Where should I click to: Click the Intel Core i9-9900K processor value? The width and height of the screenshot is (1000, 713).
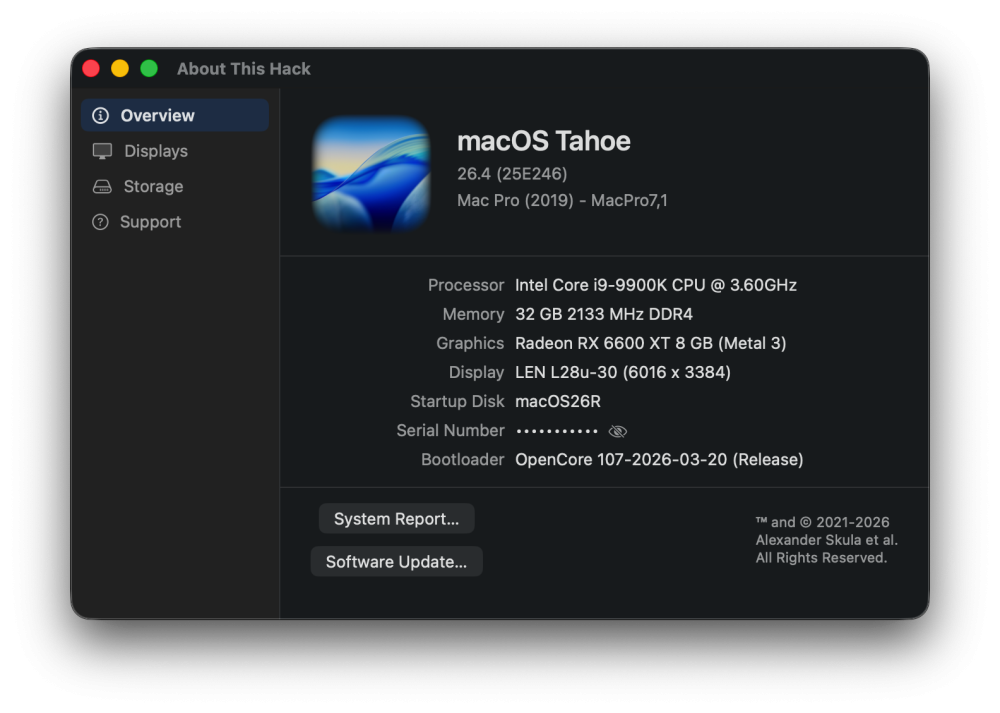[x=656, y=285]
